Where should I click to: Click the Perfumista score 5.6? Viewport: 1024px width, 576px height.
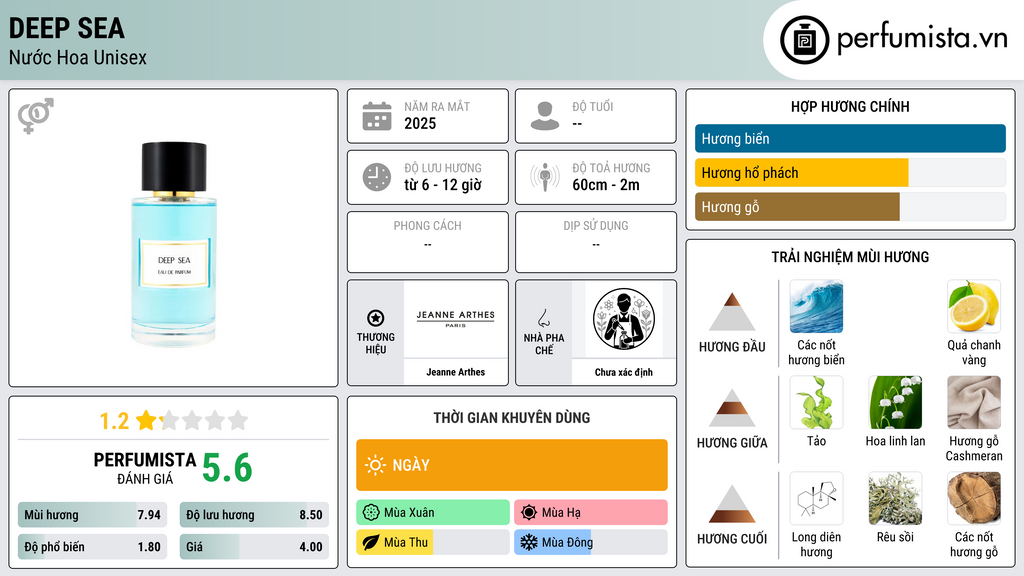coord(227,468)
